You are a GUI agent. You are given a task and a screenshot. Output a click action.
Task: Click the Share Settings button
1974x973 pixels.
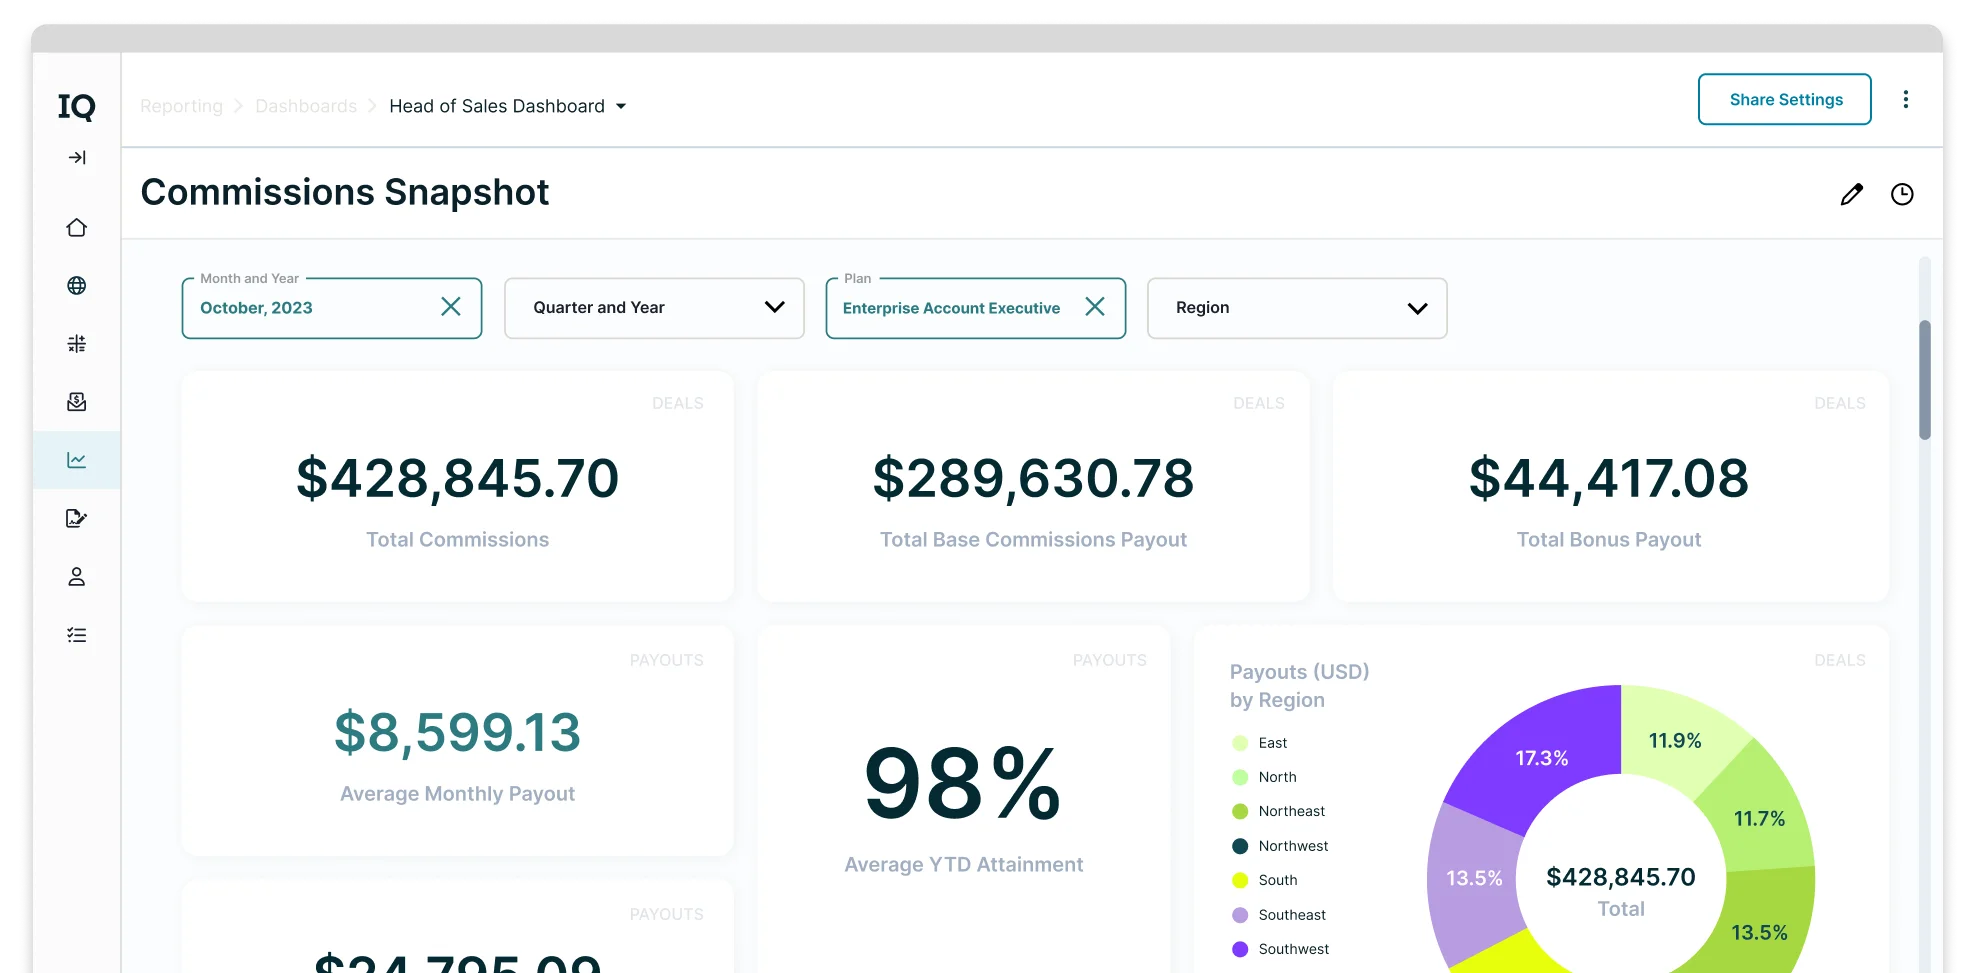pos(1786,99)
